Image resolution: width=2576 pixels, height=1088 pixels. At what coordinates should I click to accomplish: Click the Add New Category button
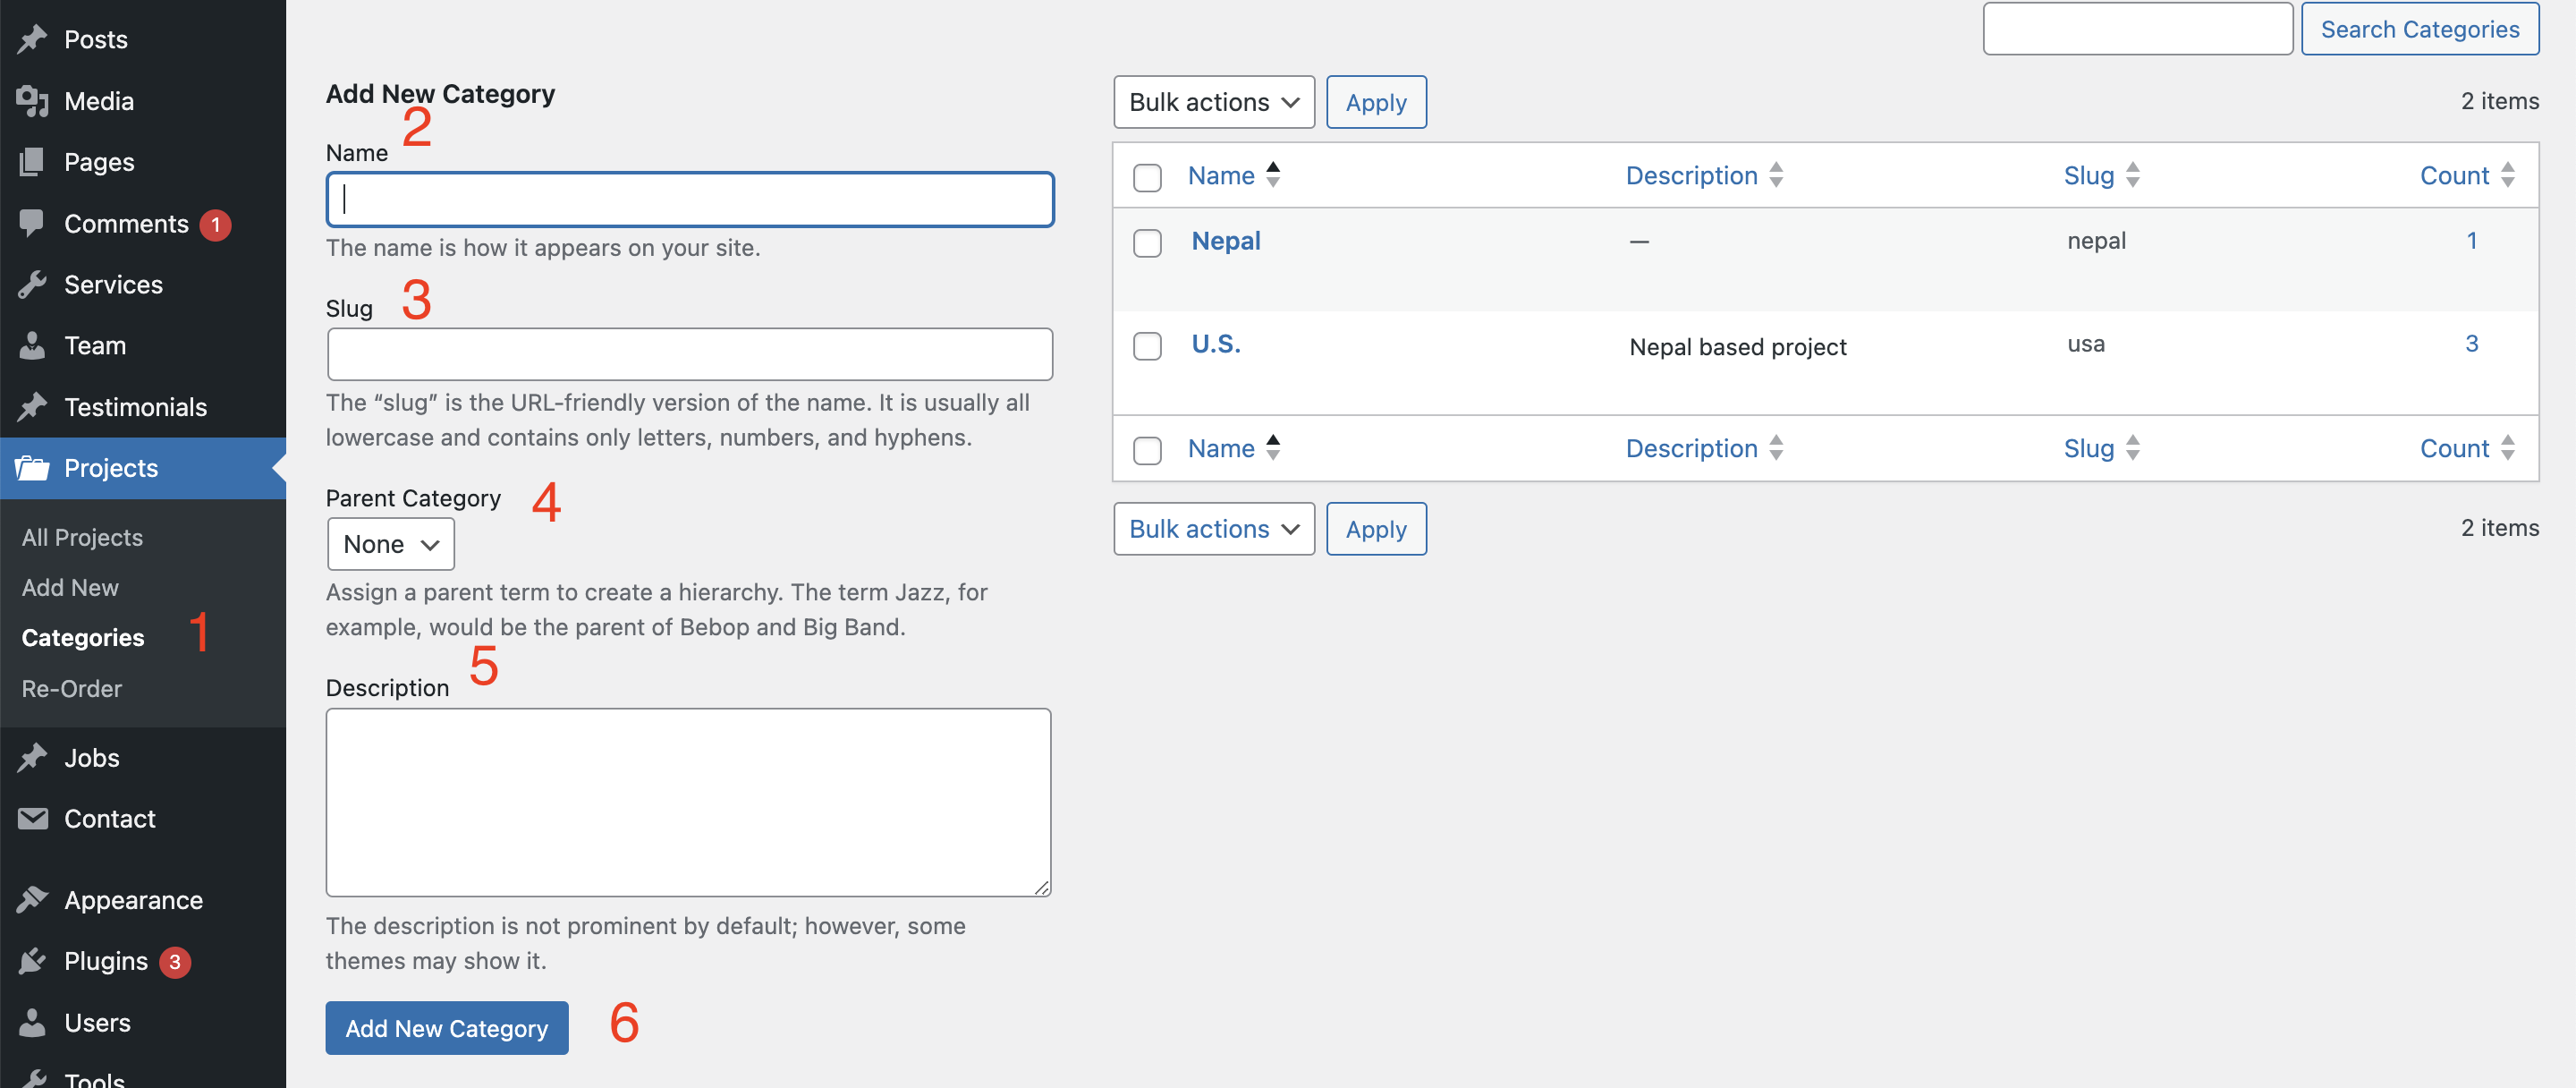(x=447, y=1028)
